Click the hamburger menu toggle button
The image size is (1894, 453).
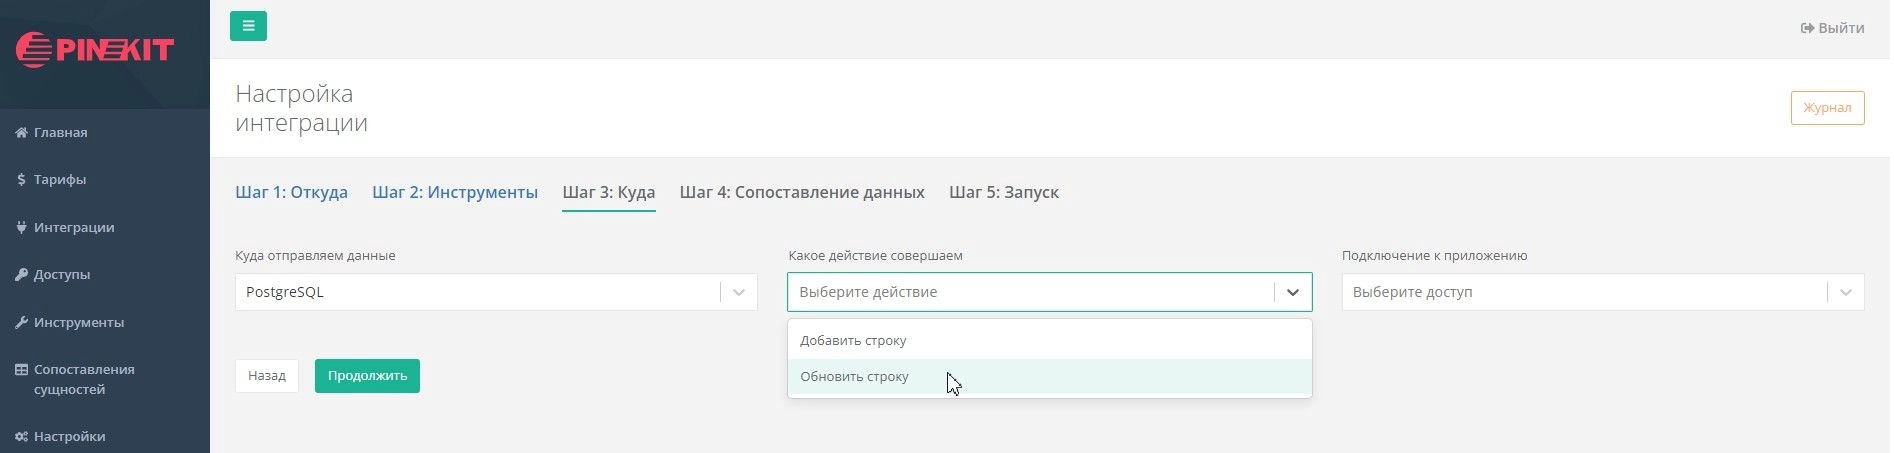point(248,26)
